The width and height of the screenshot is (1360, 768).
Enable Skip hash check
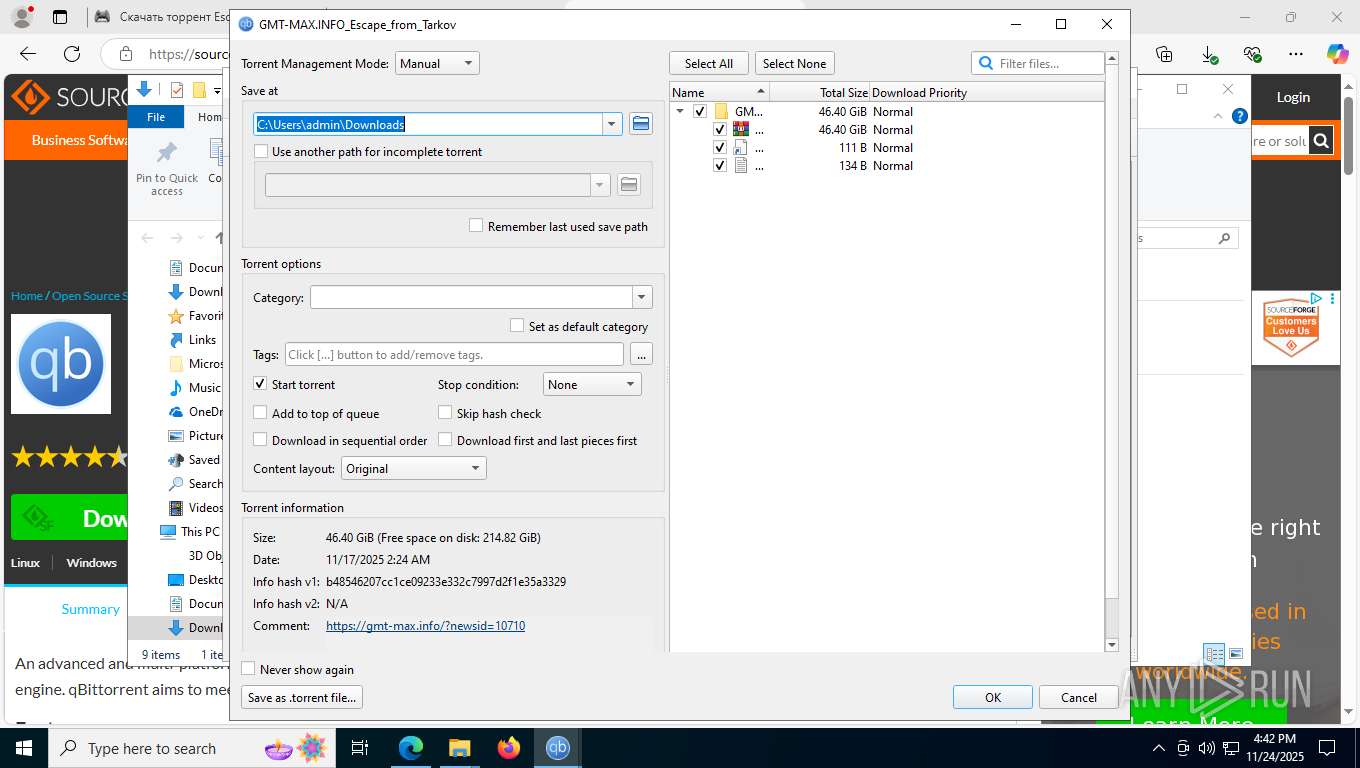pyautogui.click(x=446, y=413)
